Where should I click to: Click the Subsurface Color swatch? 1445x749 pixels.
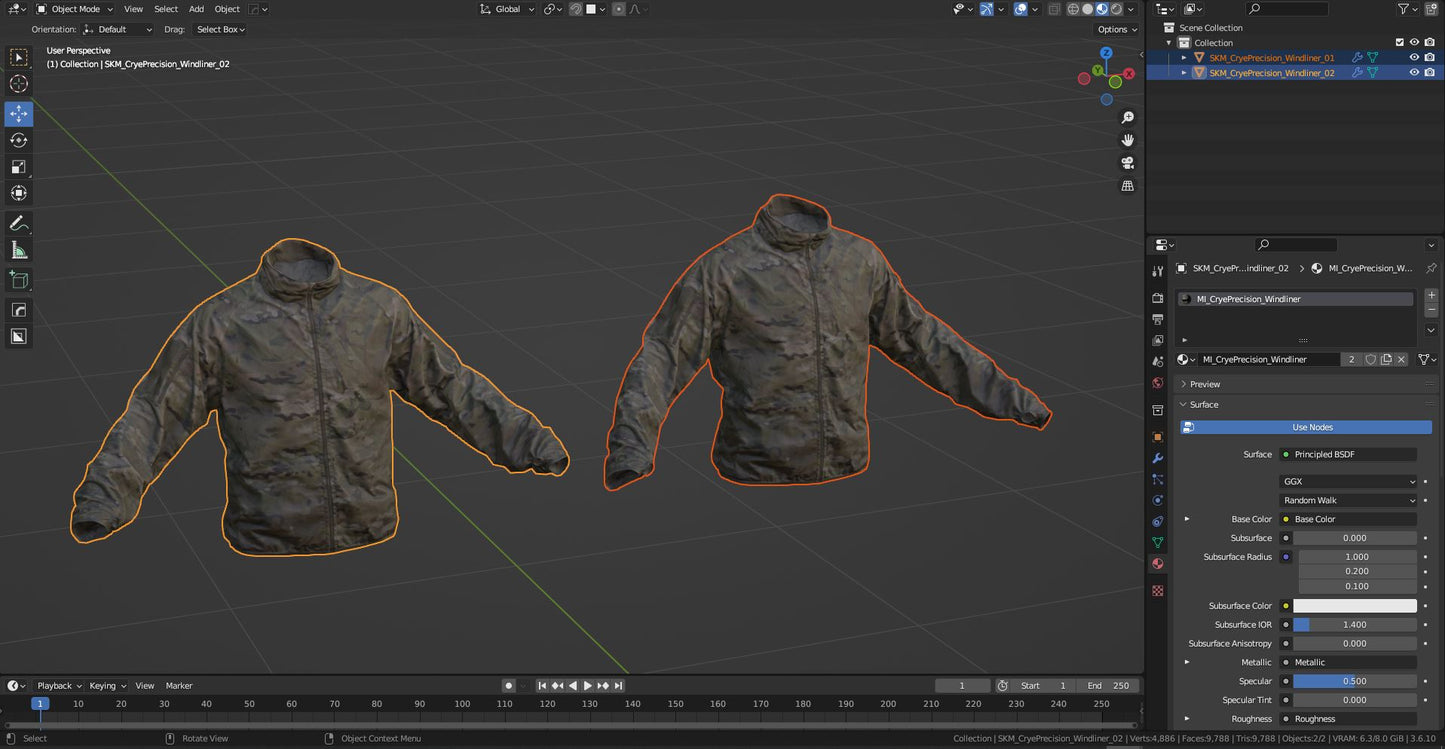tap(1356, 605)
